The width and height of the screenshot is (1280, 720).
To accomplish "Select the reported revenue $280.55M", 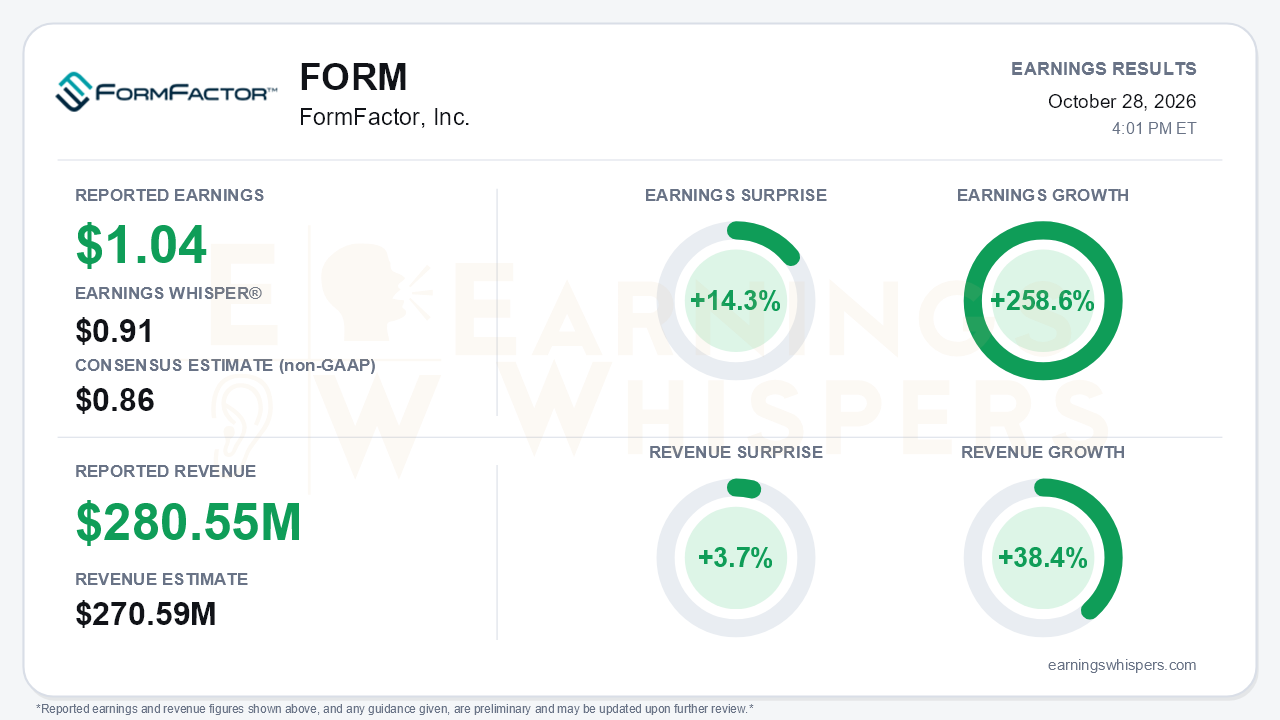I will point(189,522).
